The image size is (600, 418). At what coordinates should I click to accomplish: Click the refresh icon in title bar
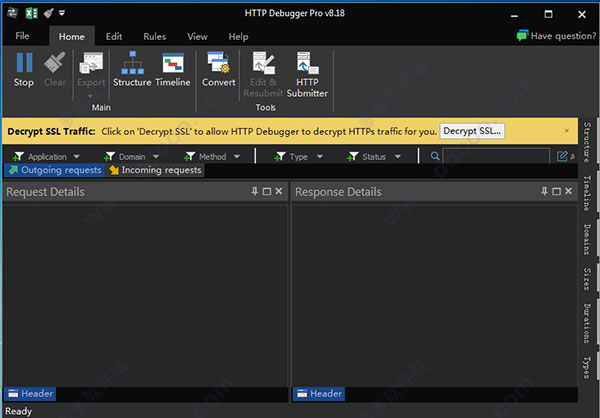pos(13,13)
